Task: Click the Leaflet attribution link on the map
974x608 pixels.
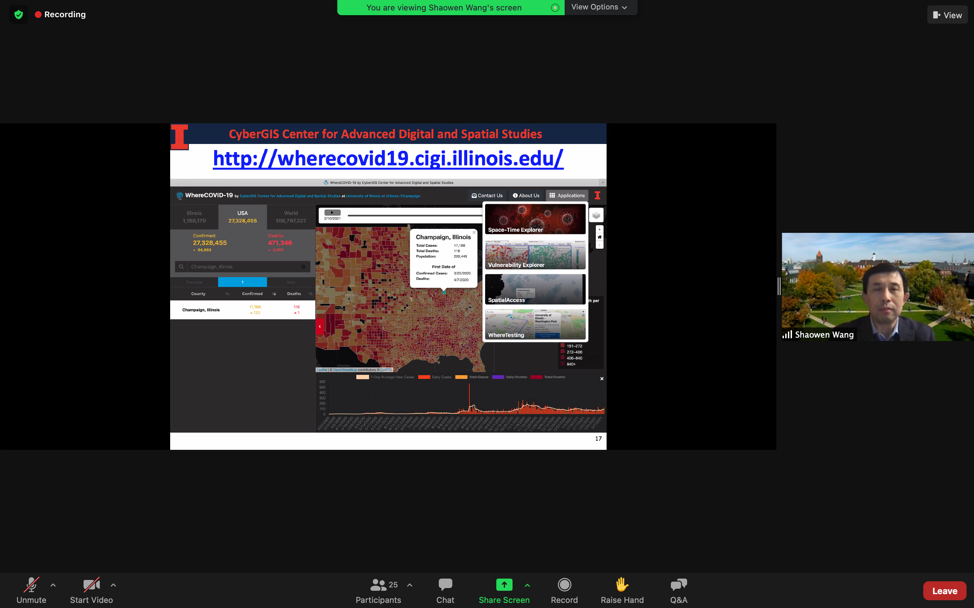Action: (321, 370)
